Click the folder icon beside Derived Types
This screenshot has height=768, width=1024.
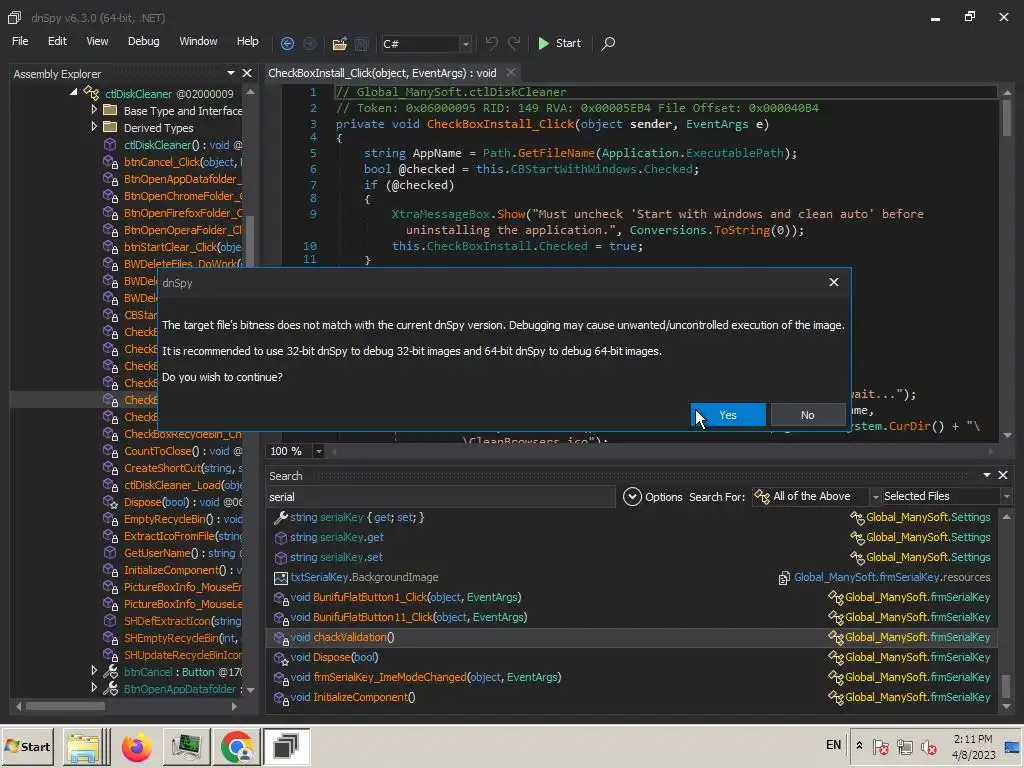click(x=110, y=127)
